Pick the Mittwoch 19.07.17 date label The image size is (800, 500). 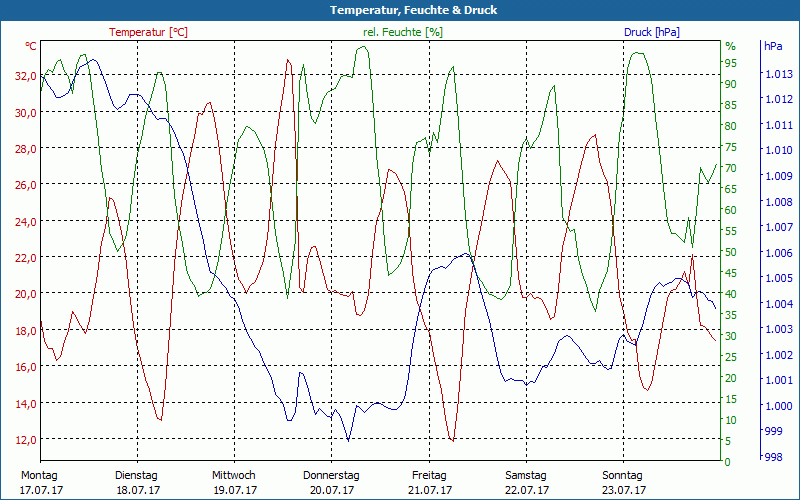point(234,482)
